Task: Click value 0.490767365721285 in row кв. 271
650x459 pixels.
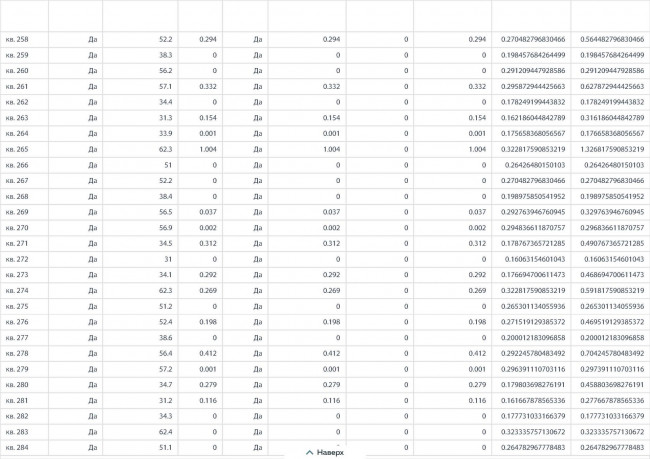Action: tap(612, 243)
